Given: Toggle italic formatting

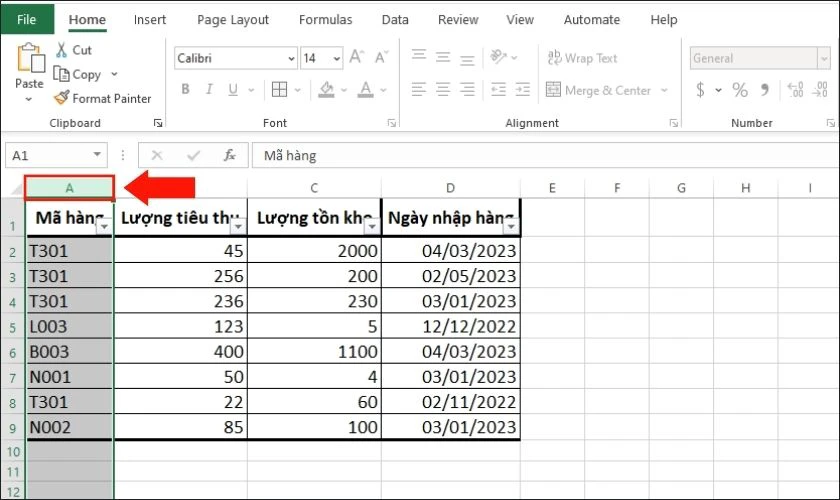Looking at the screenshot, I should point(209,89).
